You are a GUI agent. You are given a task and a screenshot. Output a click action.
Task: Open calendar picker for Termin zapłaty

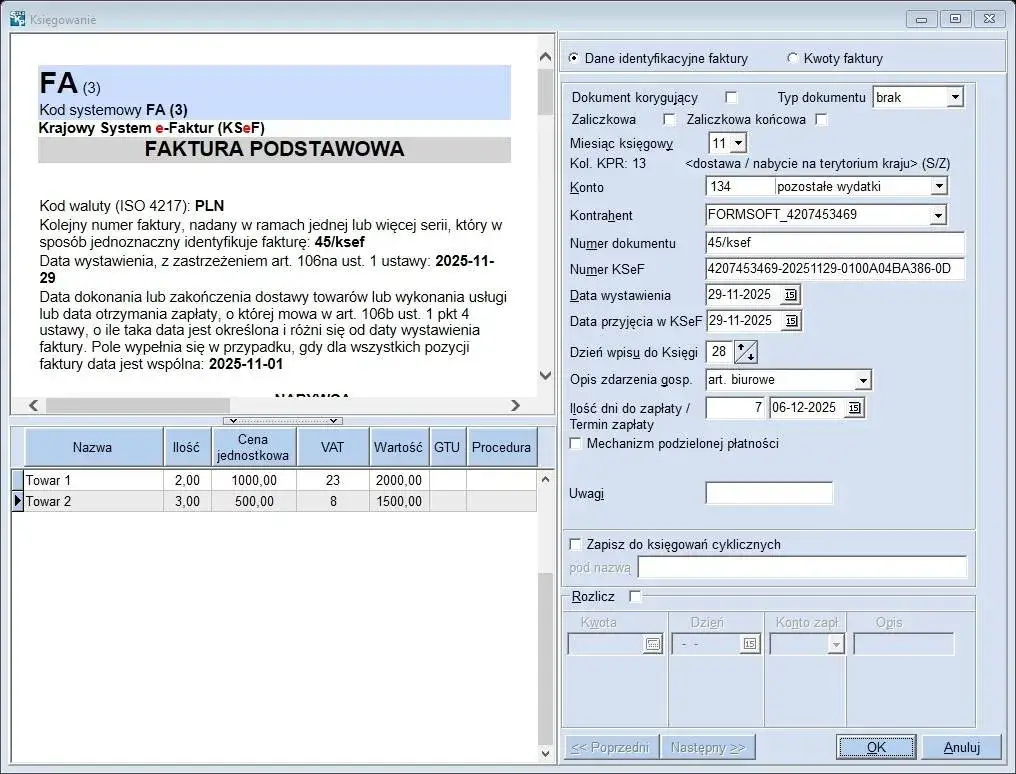coord(854,408)
